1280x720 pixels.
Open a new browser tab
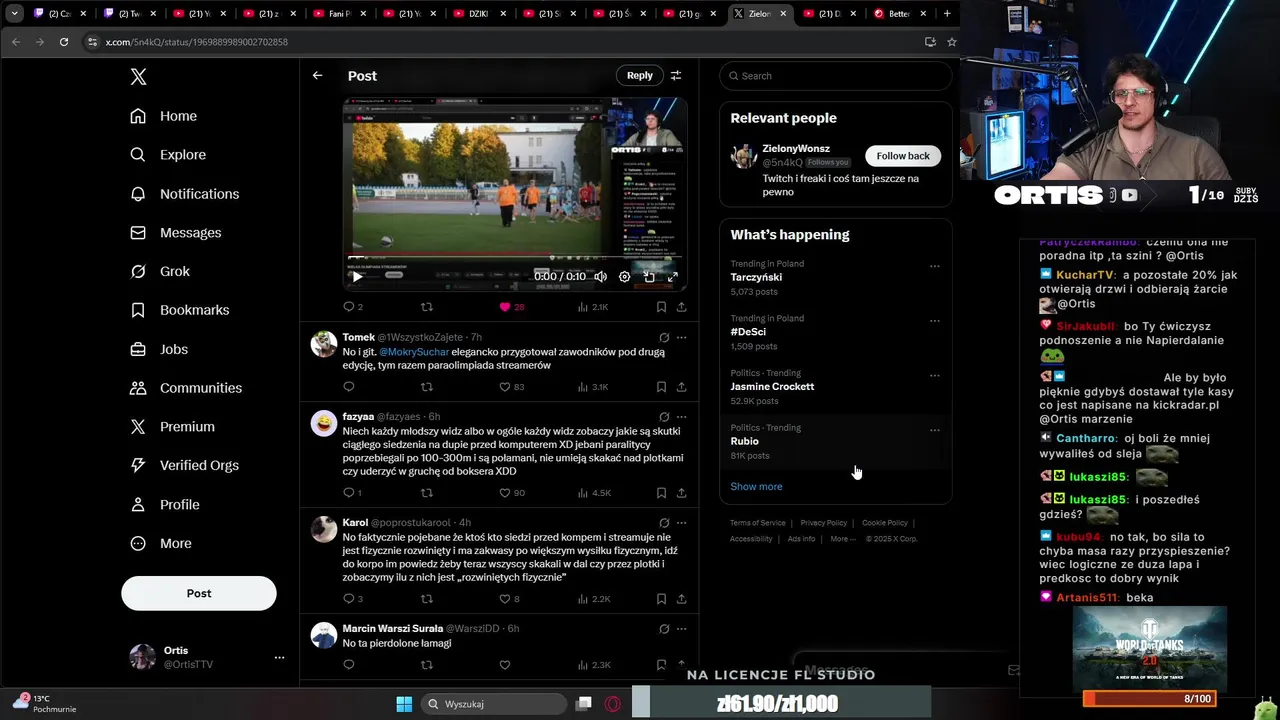pos(947,14)
